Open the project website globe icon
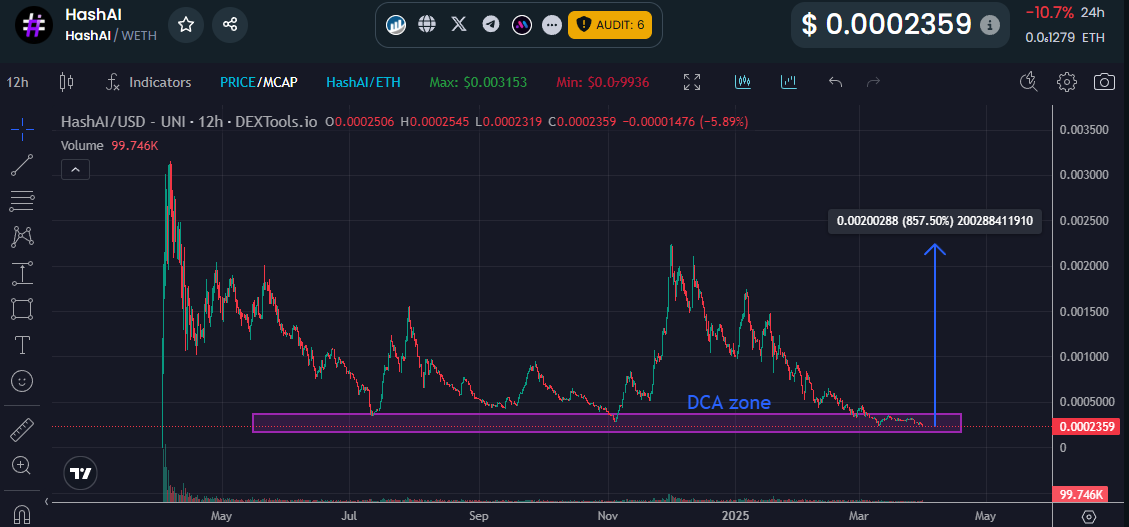 pyautogui.click(x=428, y=24)
